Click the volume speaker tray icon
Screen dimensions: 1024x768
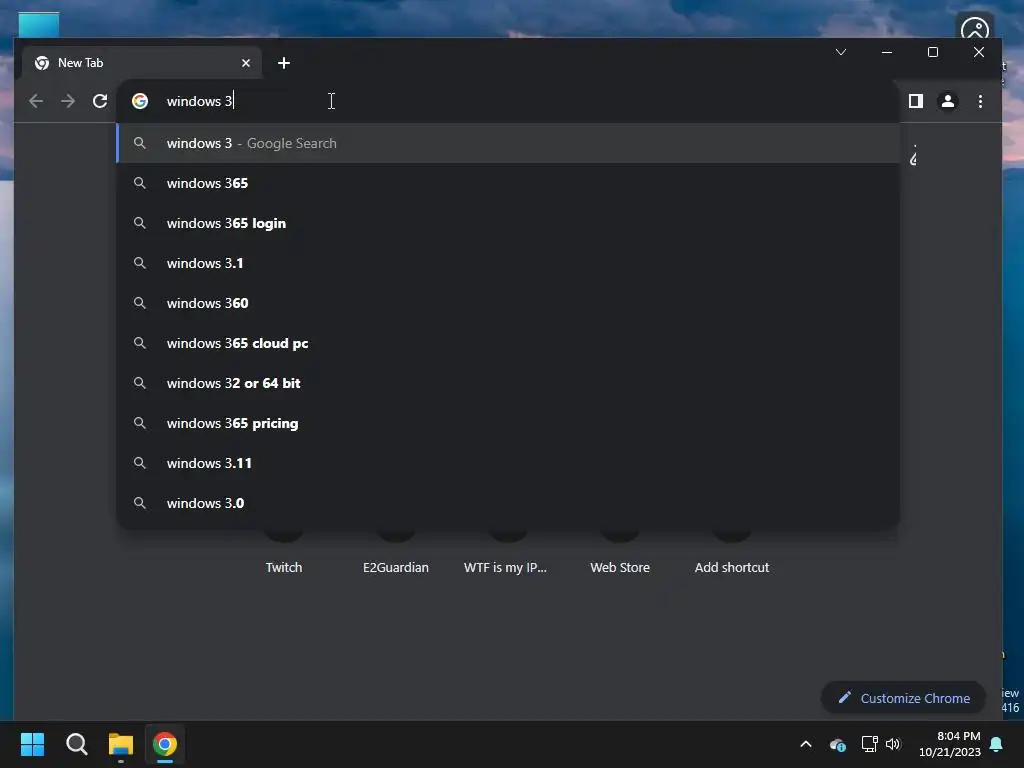[x=893, y=744]
